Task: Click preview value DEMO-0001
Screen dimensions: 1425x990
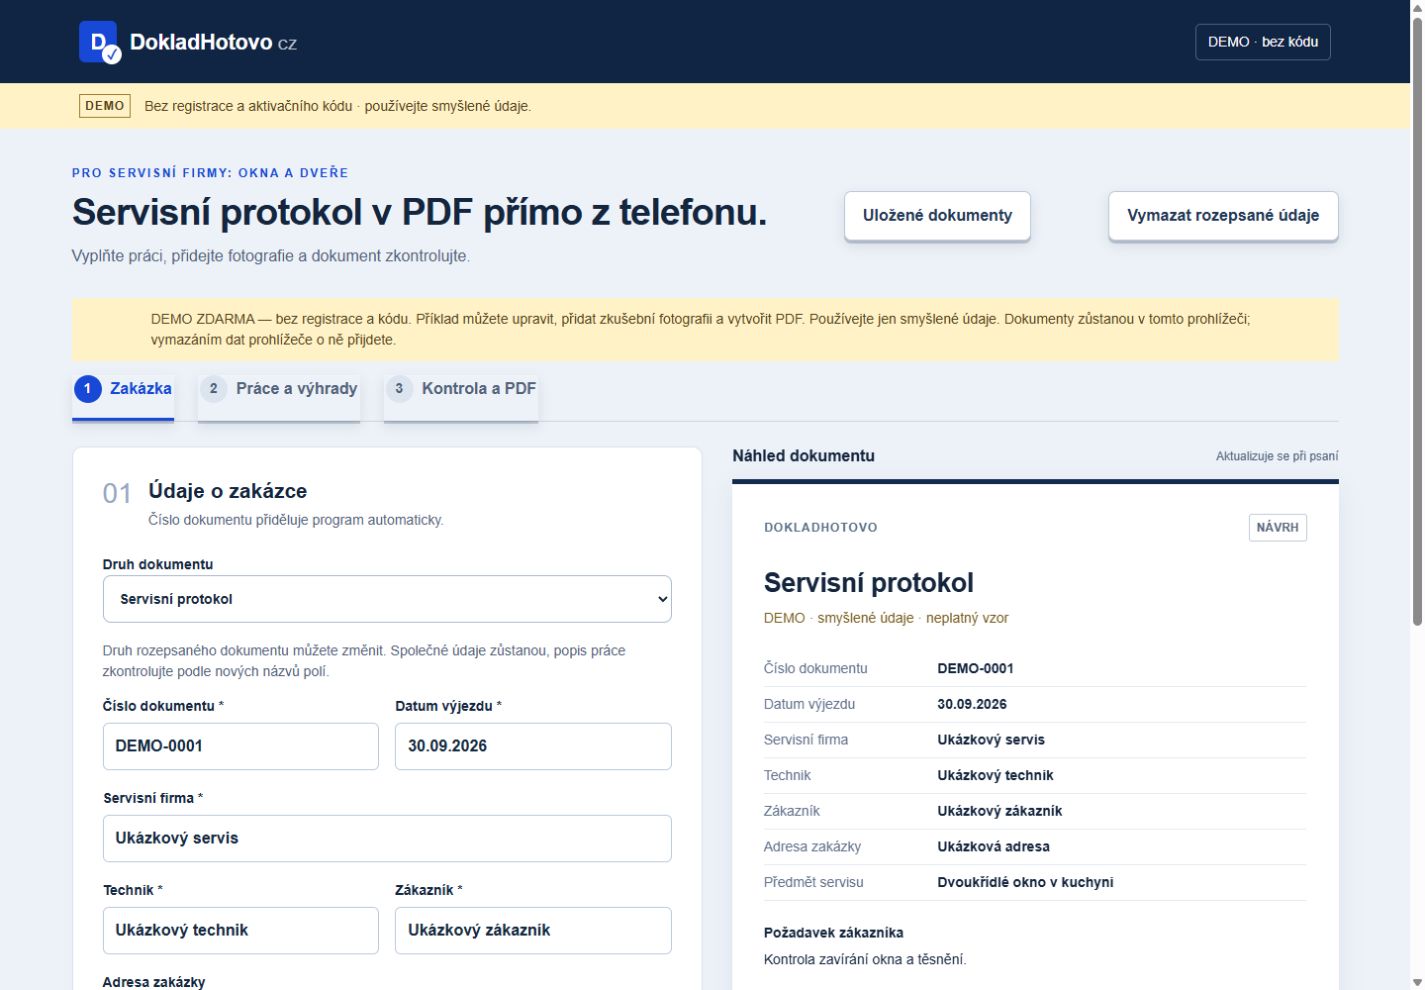Action: [x=975, y=669]
